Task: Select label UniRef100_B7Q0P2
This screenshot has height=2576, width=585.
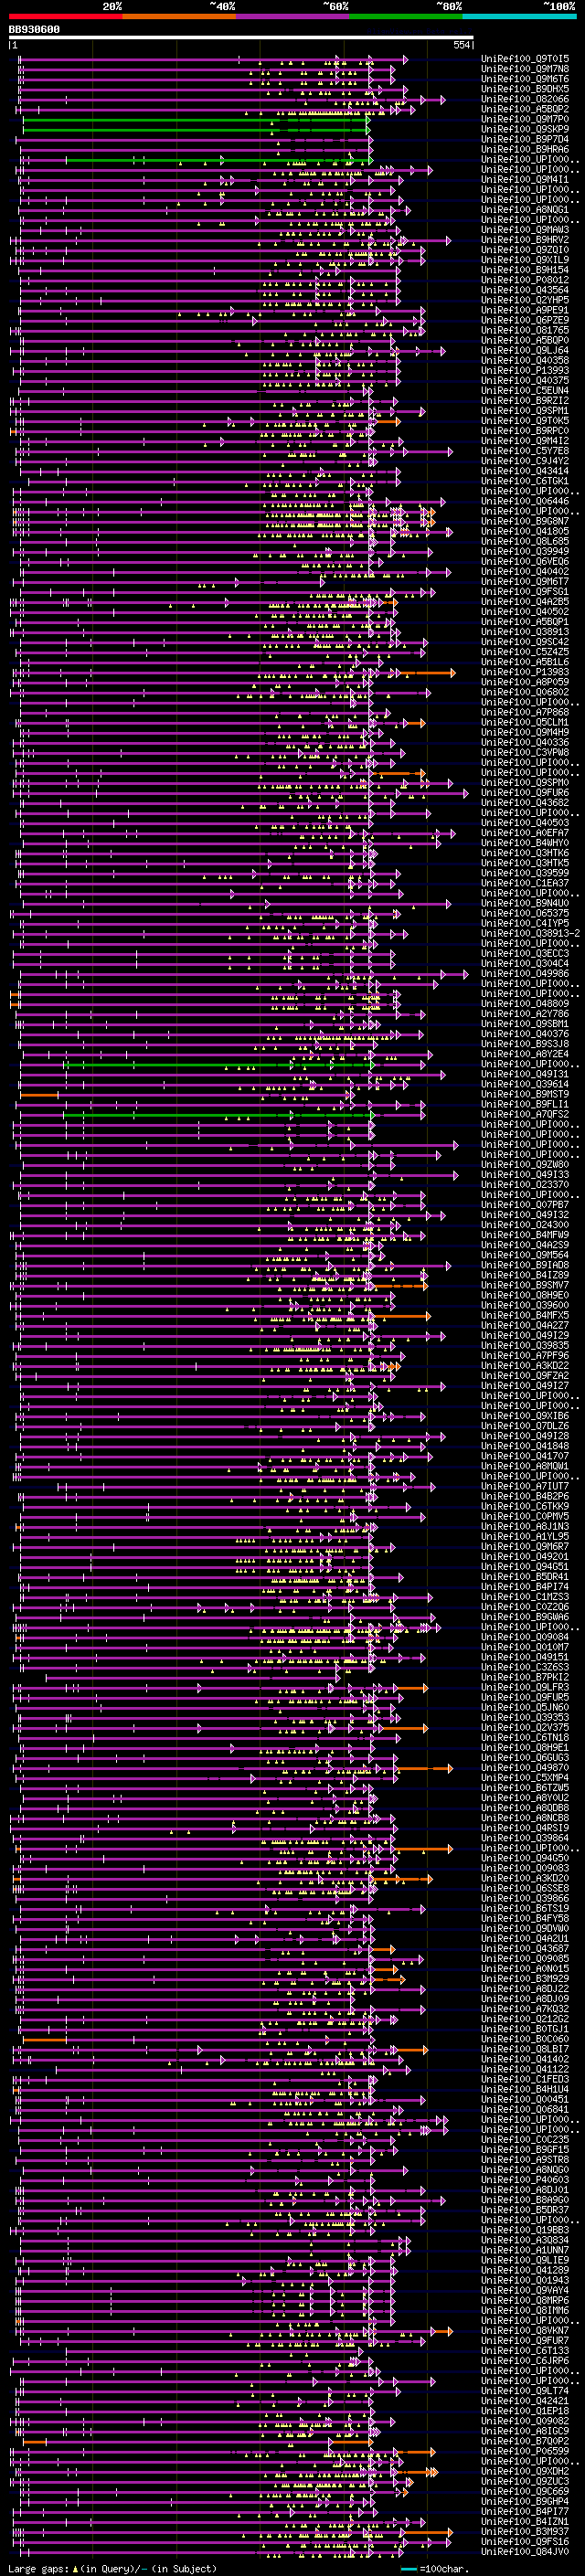Action: pyautogui.click(x=525, y=2441)
